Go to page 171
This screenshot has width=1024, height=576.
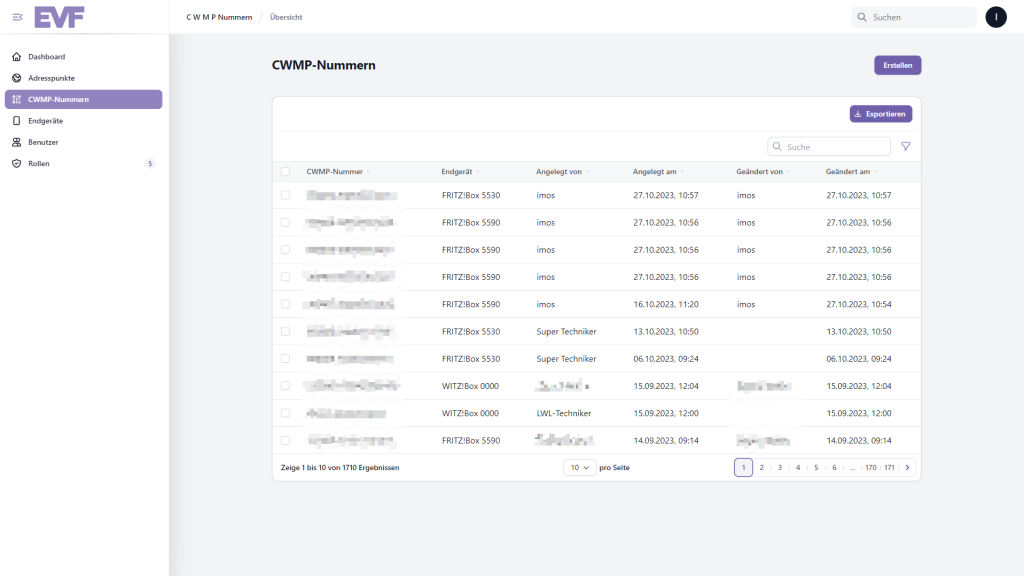click(x=889, y=468)
